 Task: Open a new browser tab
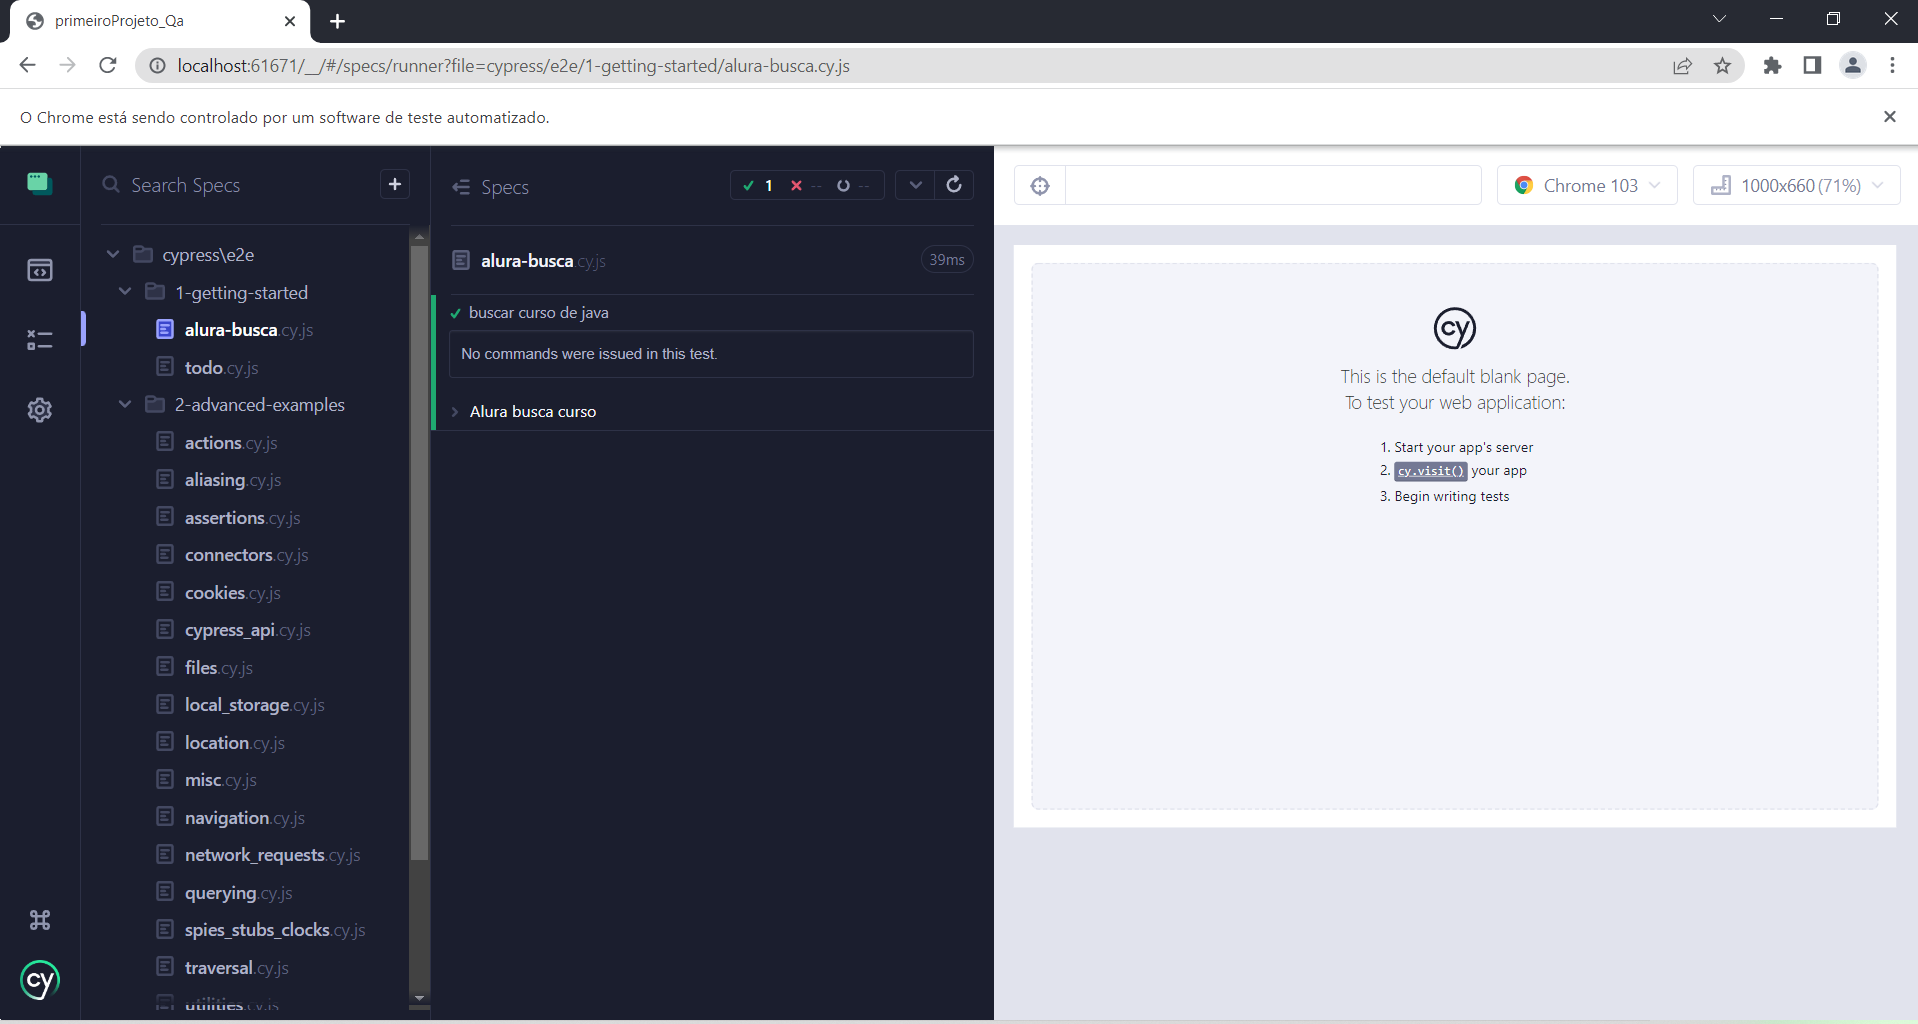(337, 21)
